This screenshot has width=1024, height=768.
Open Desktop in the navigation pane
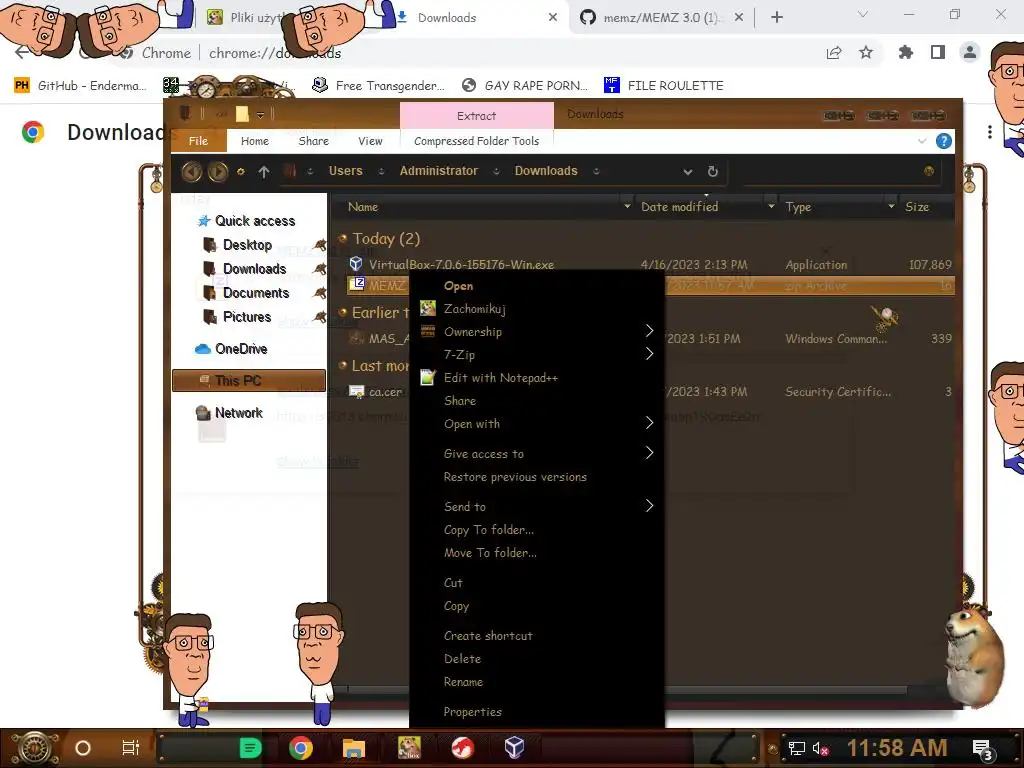pos(248,245)
